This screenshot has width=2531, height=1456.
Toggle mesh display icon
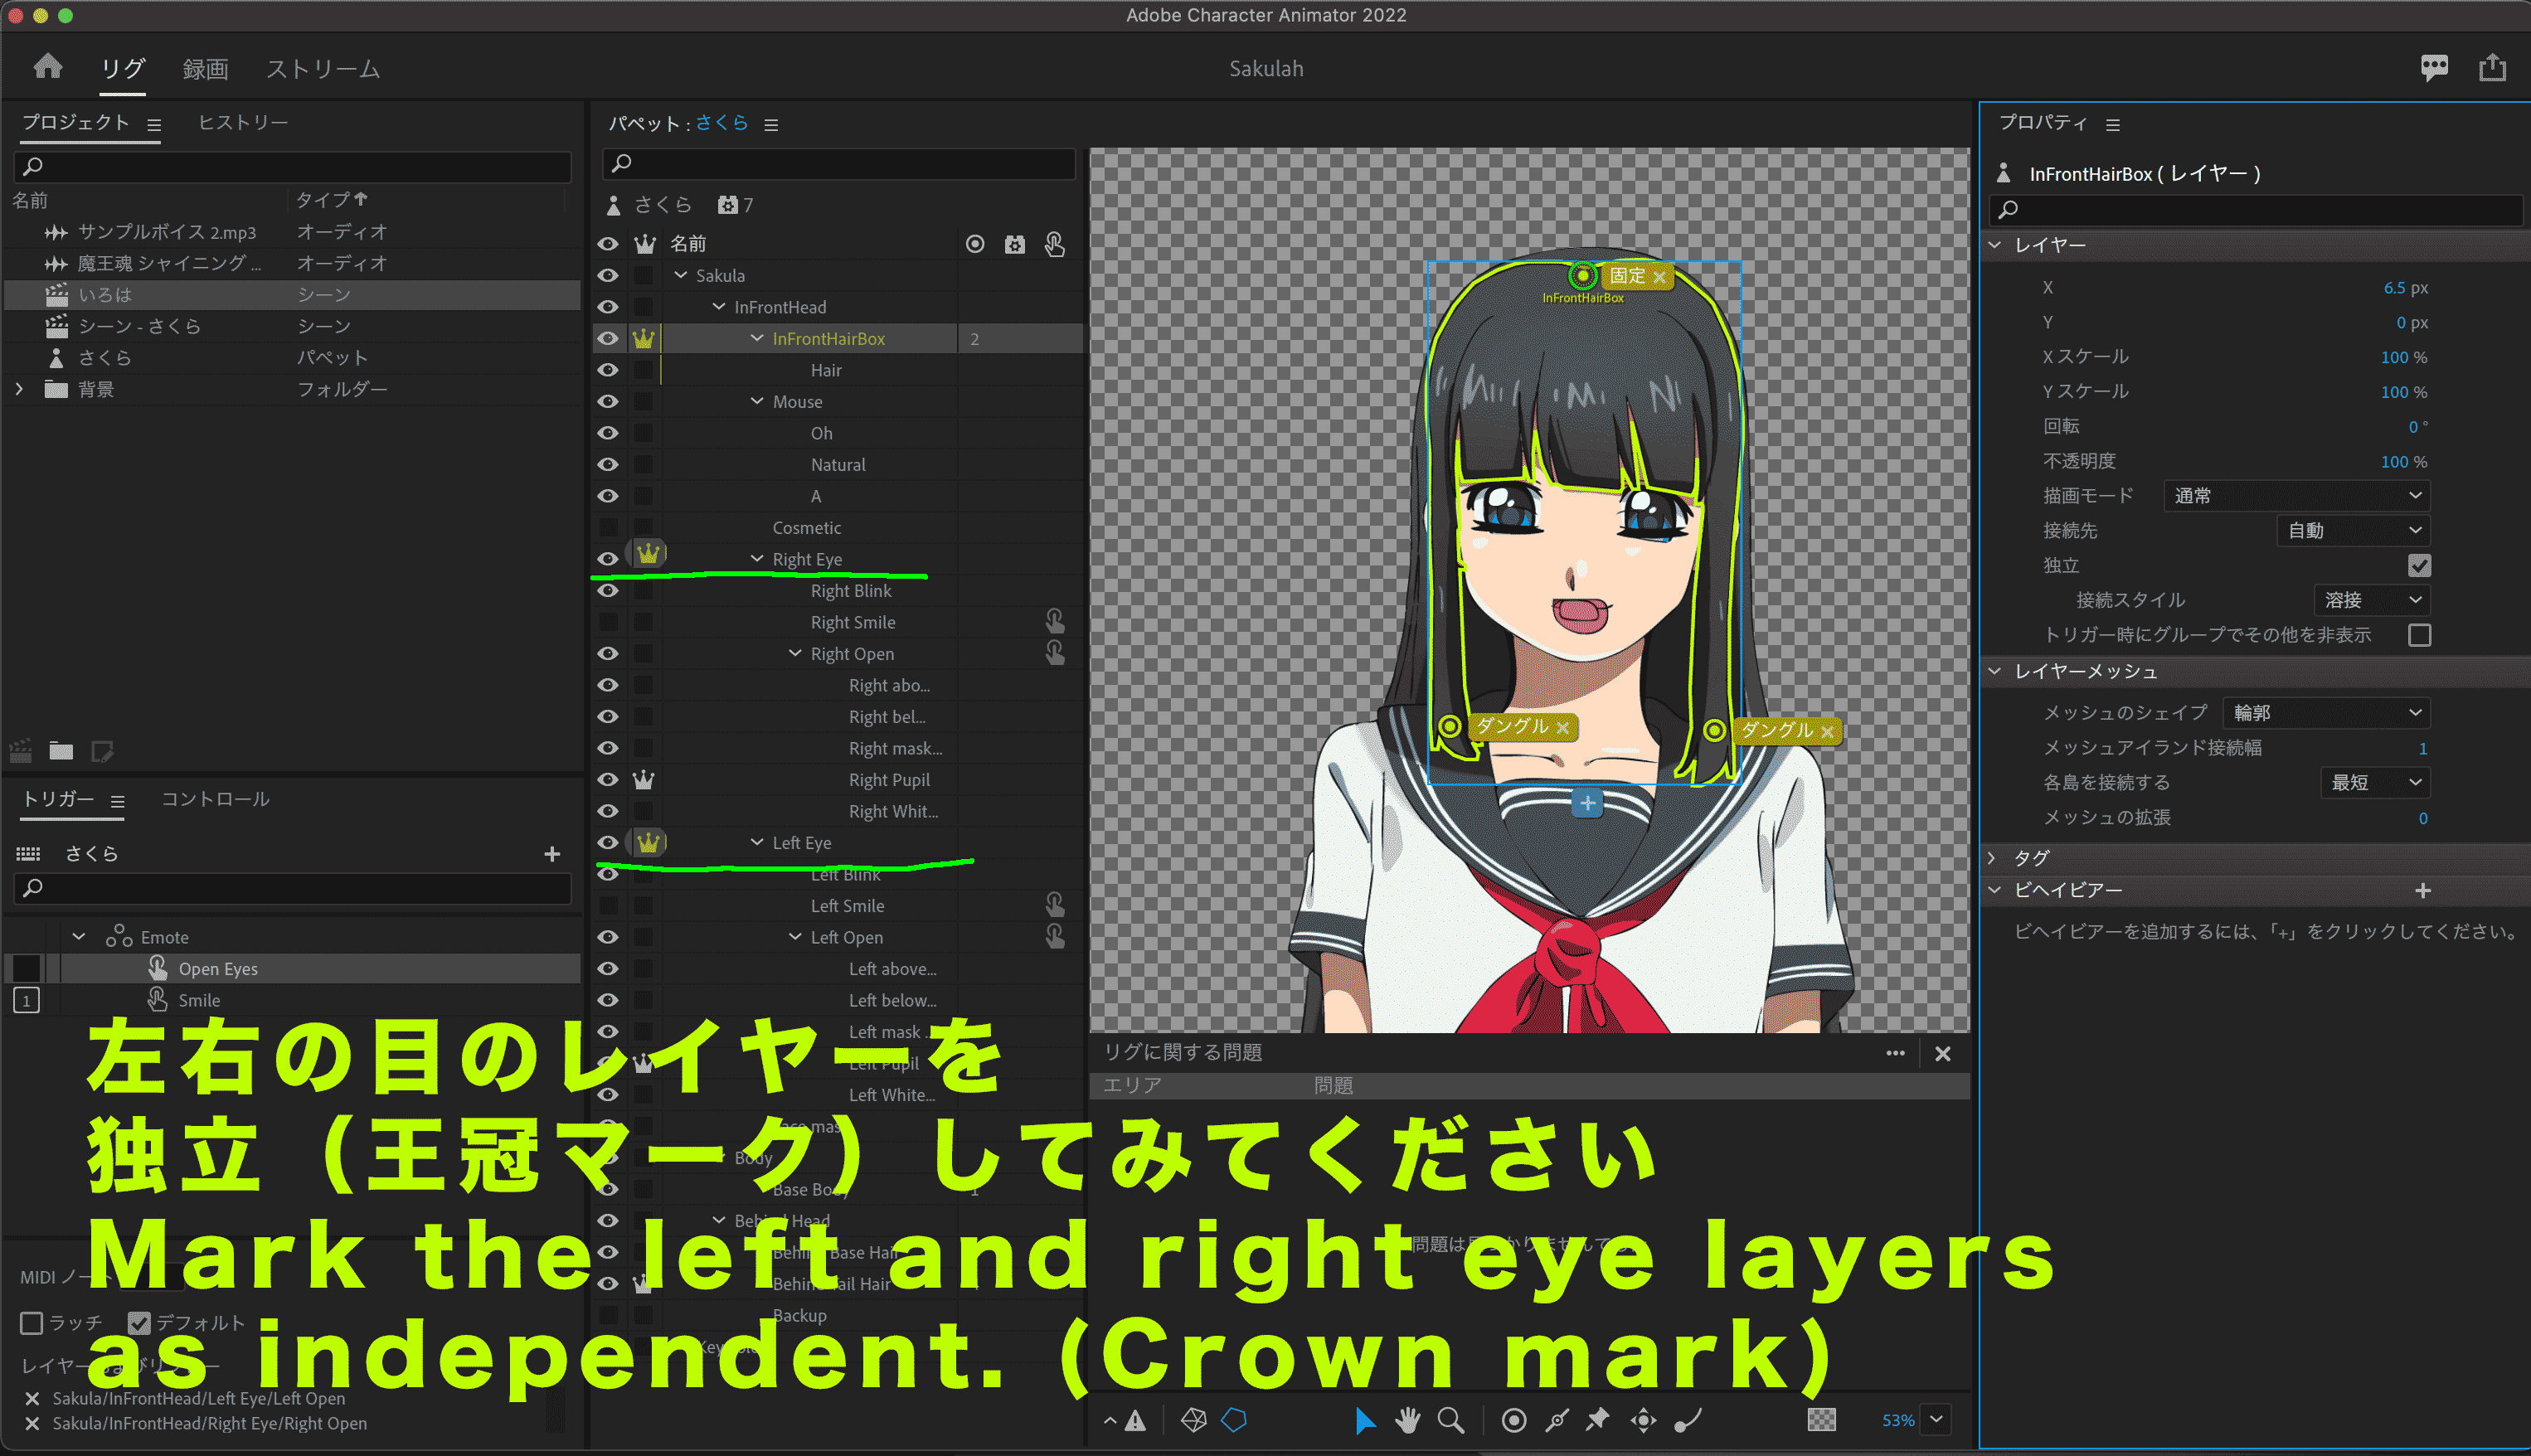[1193, 1420]
